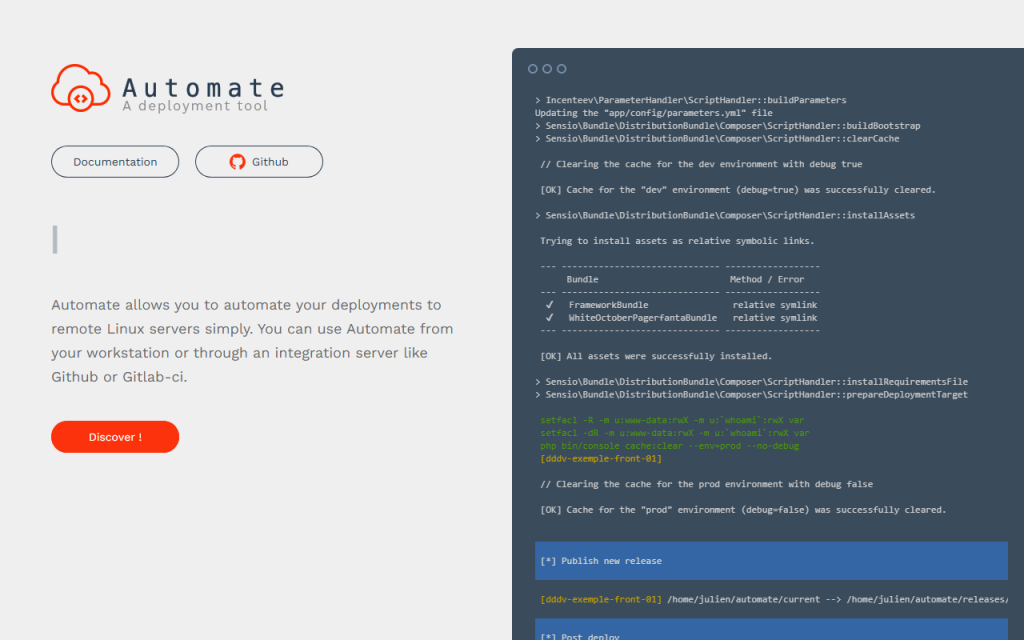The height and width of the screenshot is (640, 1024).
Task: Click the 'Automate allows you to automate' description paragraph
Action: pos(252,341)
